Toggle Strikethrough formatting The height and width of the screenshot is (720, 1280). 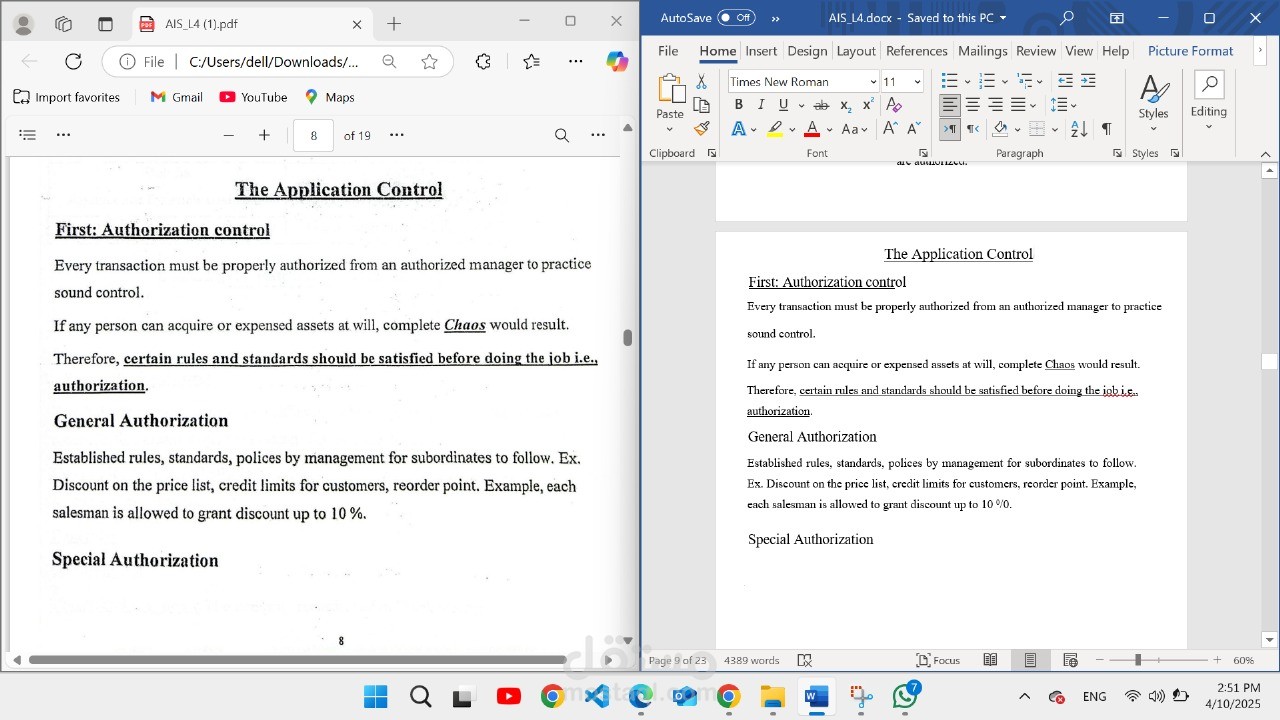(821, 105)
